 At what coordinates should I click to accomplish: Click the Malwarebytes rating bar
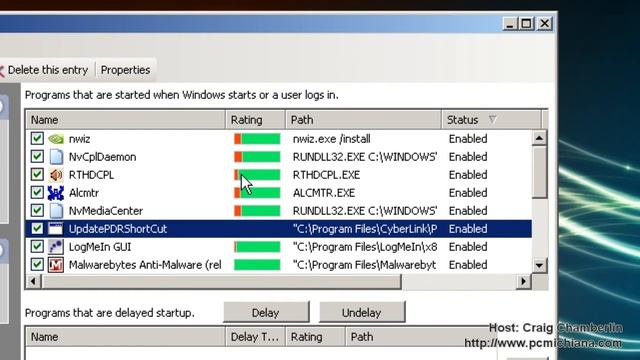click(x=257, y=264)
